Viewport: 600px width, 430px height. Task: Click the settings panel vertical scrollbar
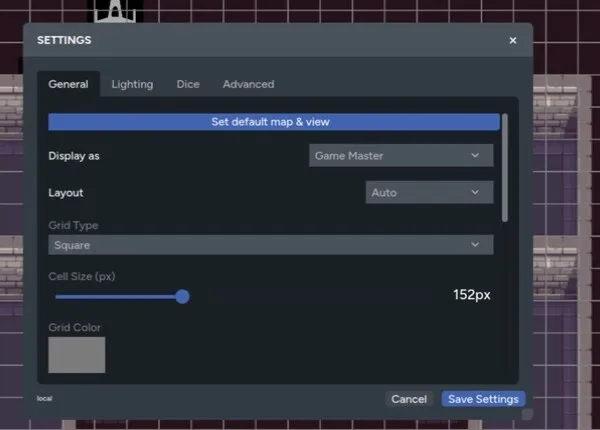[x=505, y=168]
